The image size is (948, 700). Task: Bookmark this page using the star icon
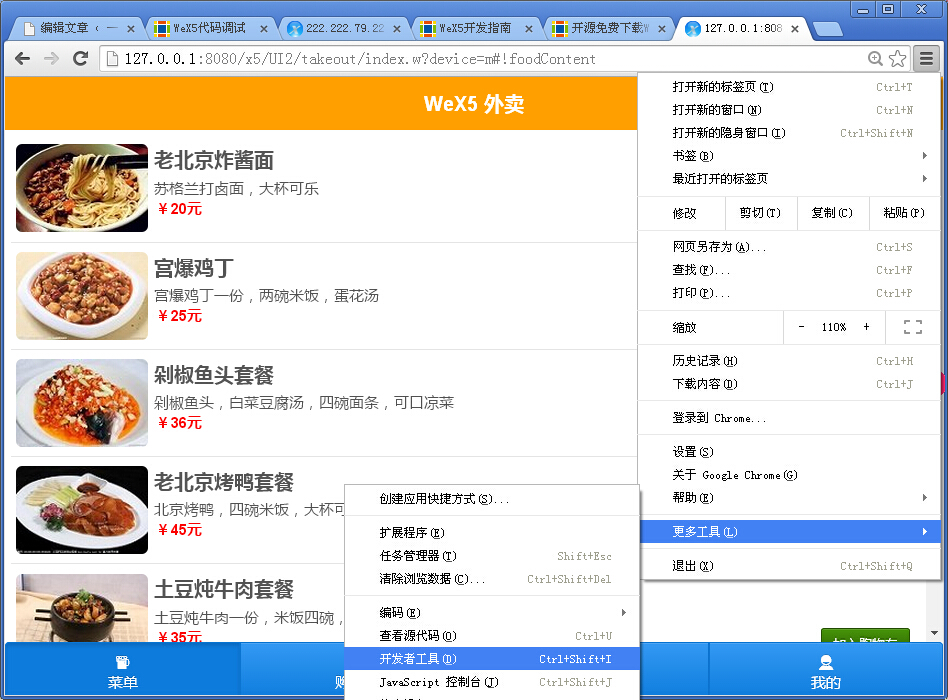(x=897, y=59)
